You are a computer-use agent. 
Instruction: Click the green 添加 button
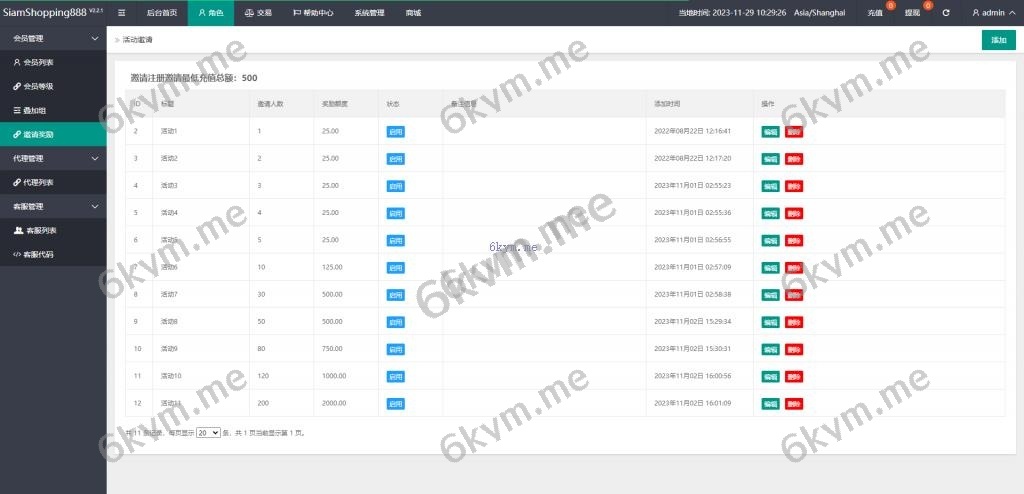coord(998,40)
